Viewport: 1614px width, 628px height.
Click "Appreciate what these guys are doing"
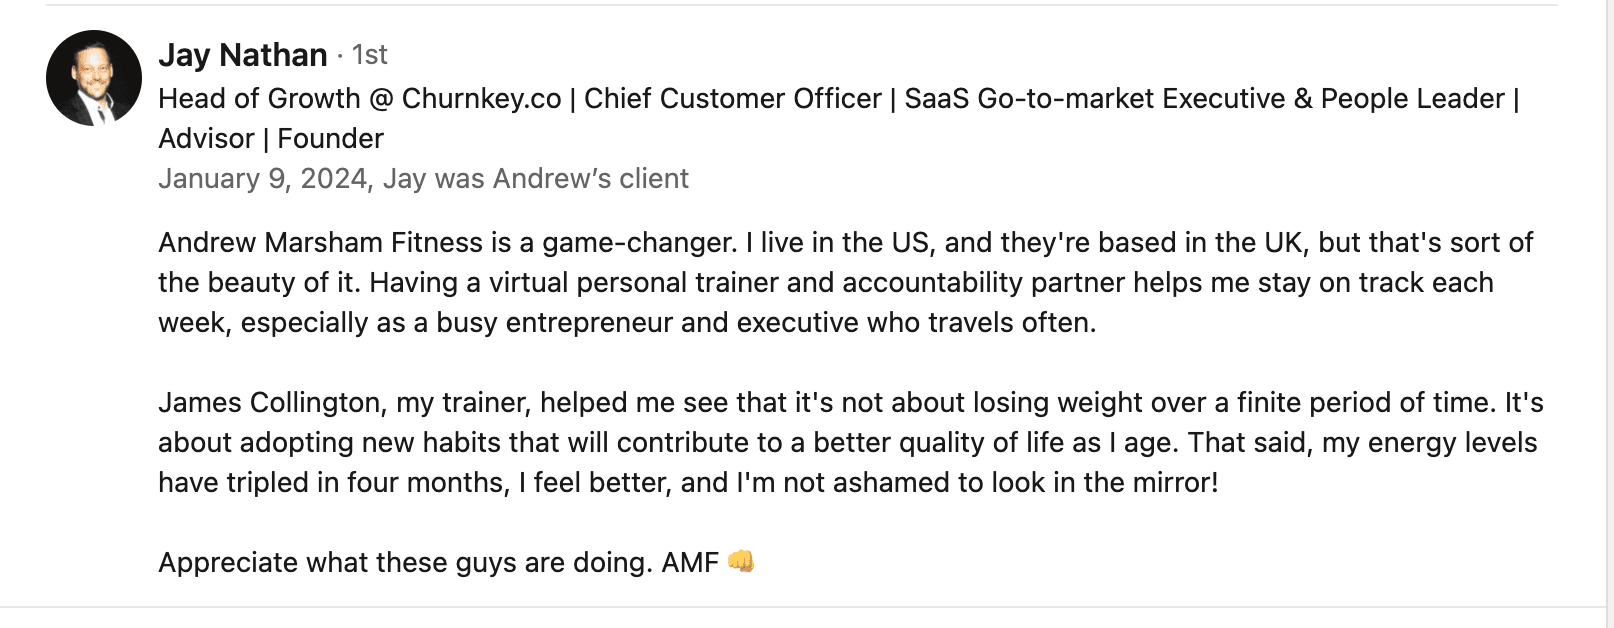(404, 563)
